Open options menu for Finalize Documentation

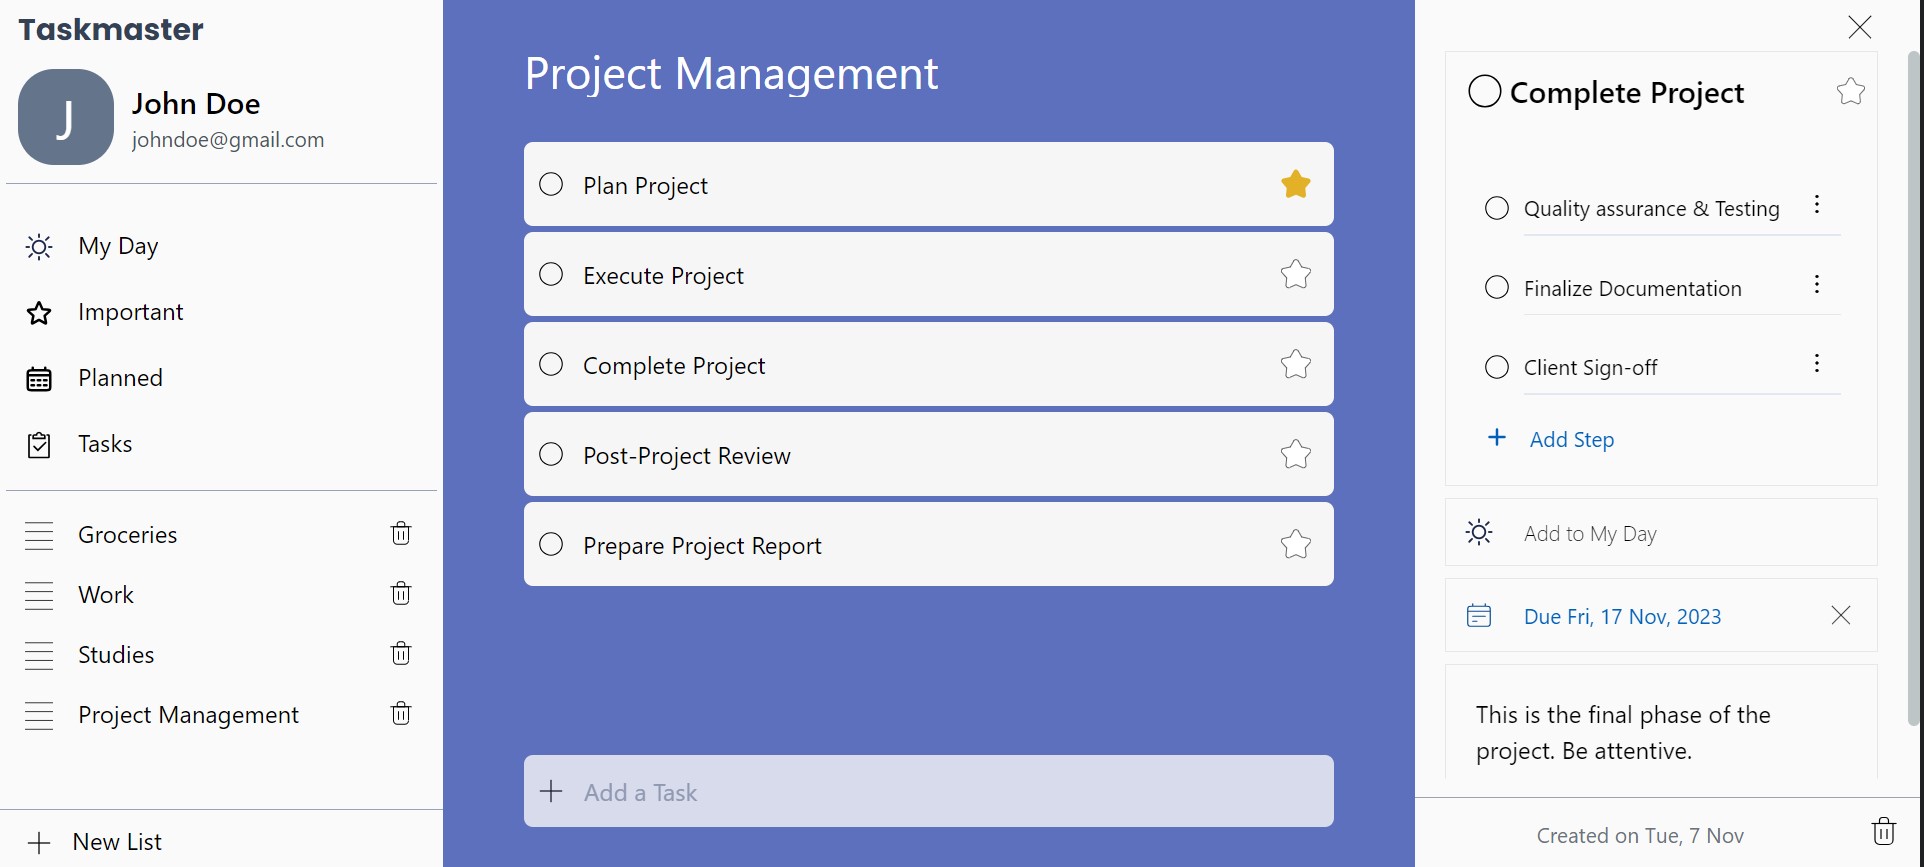(1817, 285)
